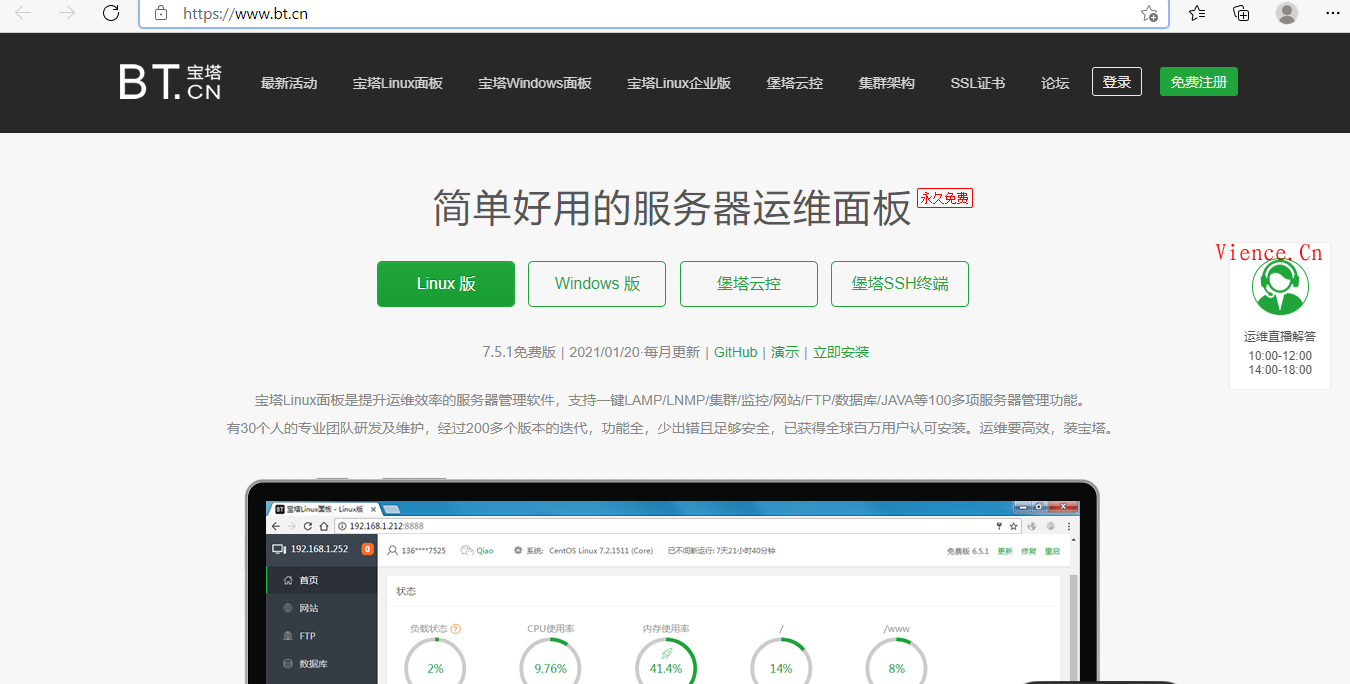This screenshot has width=1350, height=684.
Task: Click the green 免费注册 button
Action: click(1198, 82)
